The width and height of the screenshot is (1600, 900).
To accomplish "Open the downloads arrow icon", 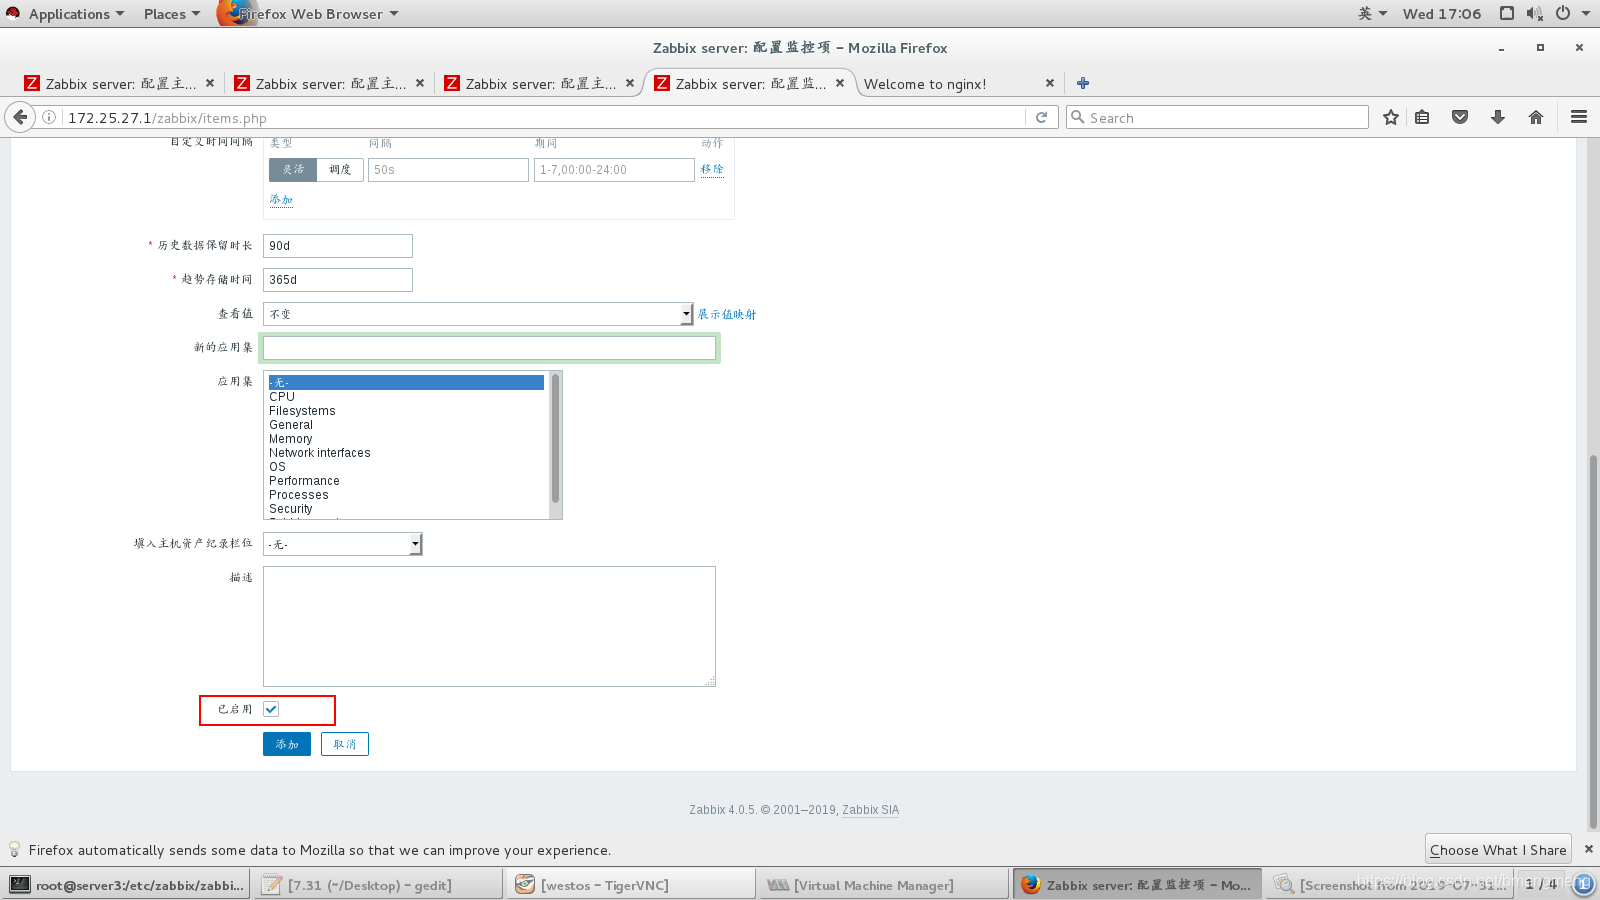I will (x=1498, y=117).
